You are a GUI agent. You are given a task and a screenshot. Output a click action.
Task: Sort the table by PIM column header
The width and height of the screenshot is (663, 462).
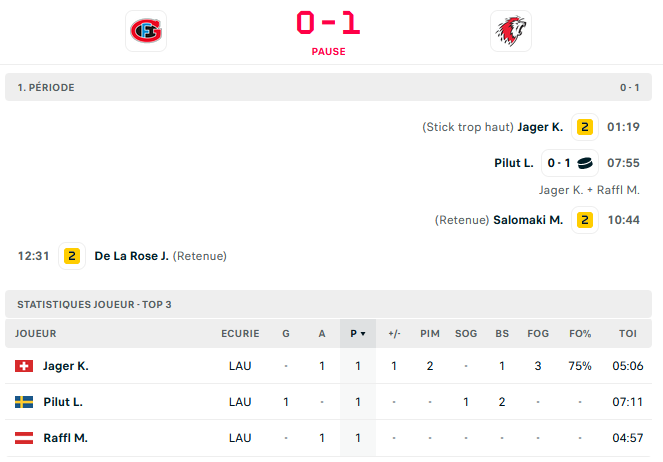[430, 334]
